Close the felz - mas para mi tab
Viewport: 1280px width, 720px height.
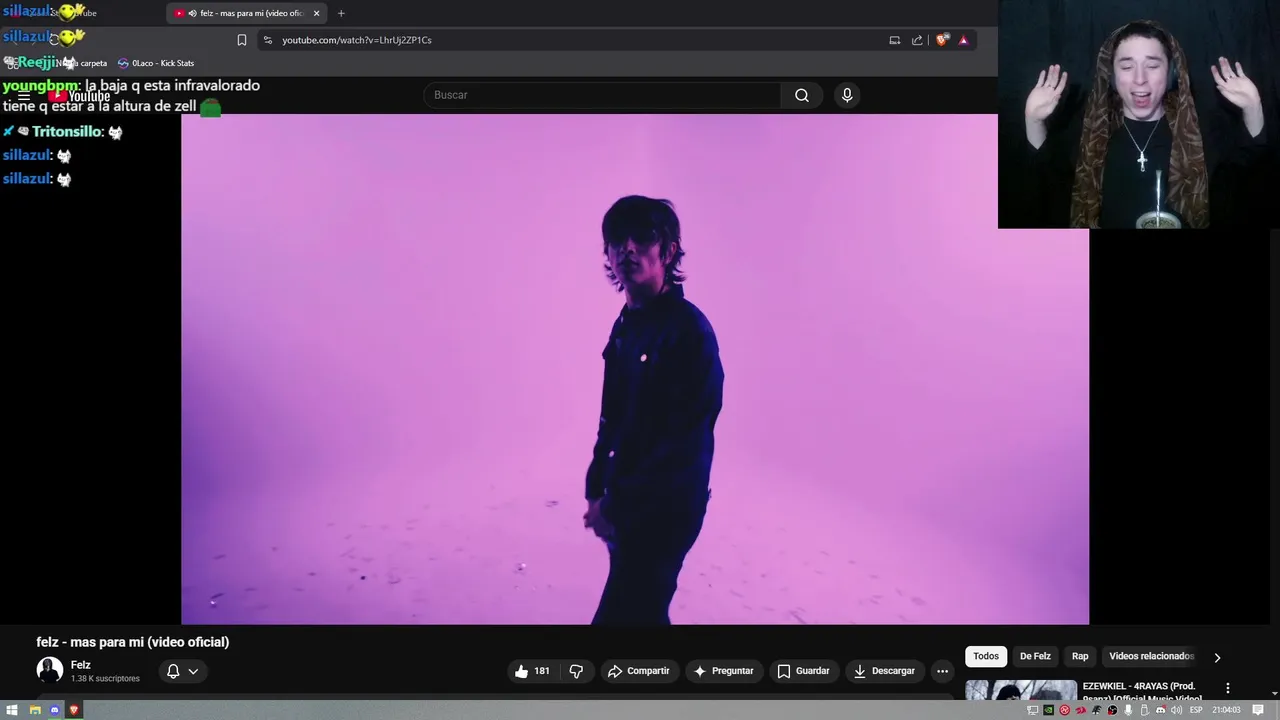point(317,13)
